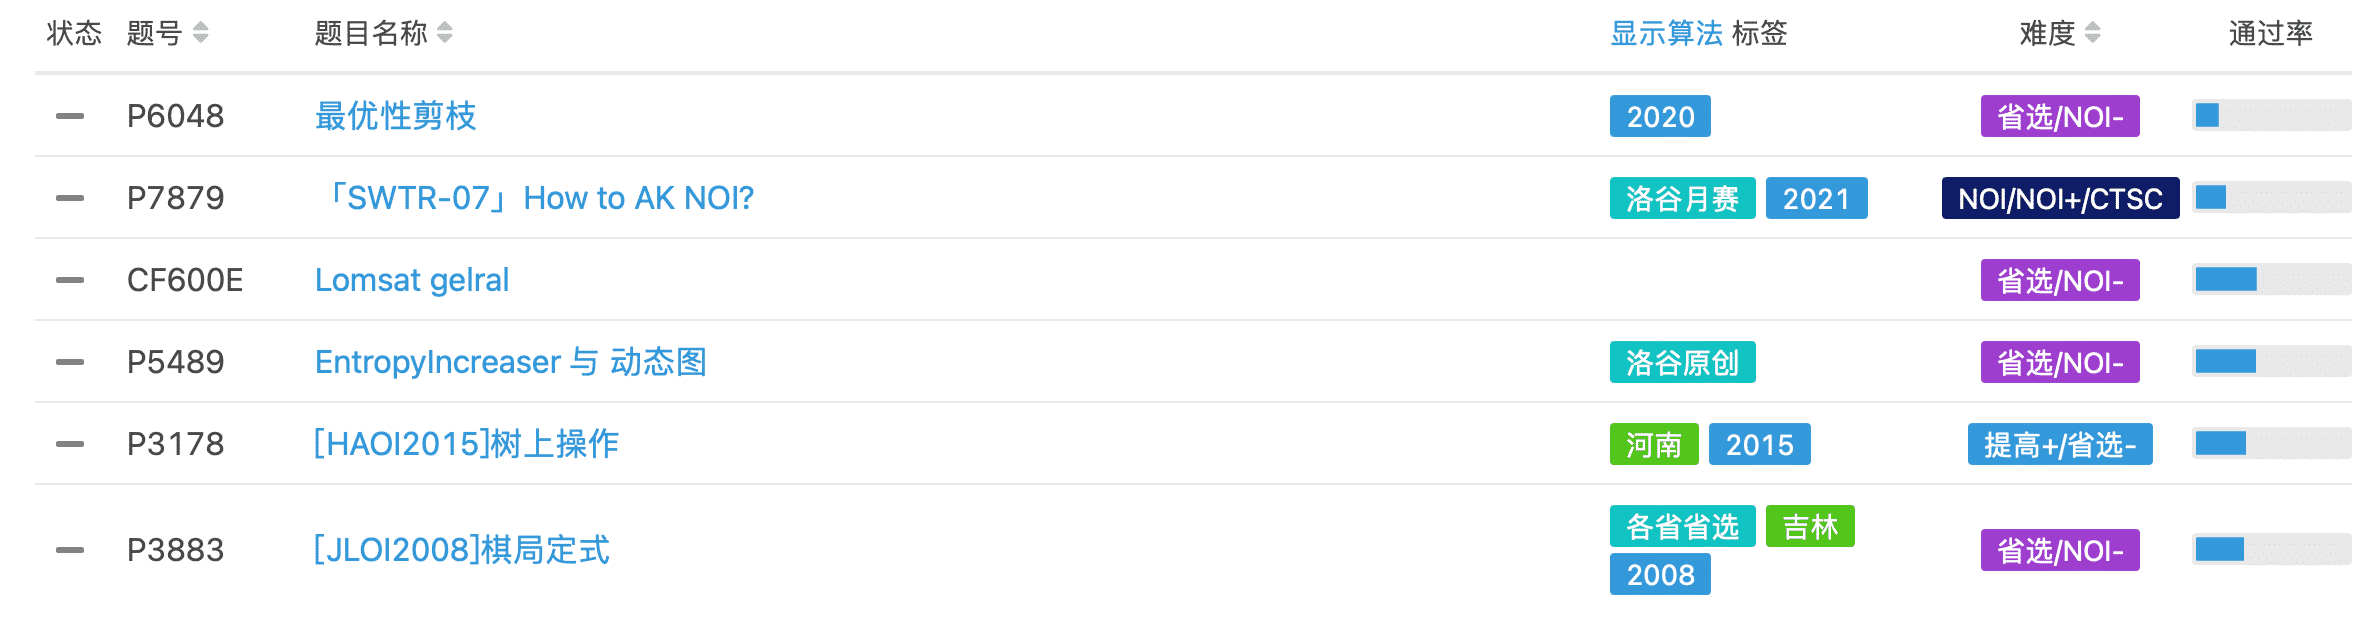2380x632 pixels.
Task: Sort problems by 题号 column arrows
Action: click(201, 33)
